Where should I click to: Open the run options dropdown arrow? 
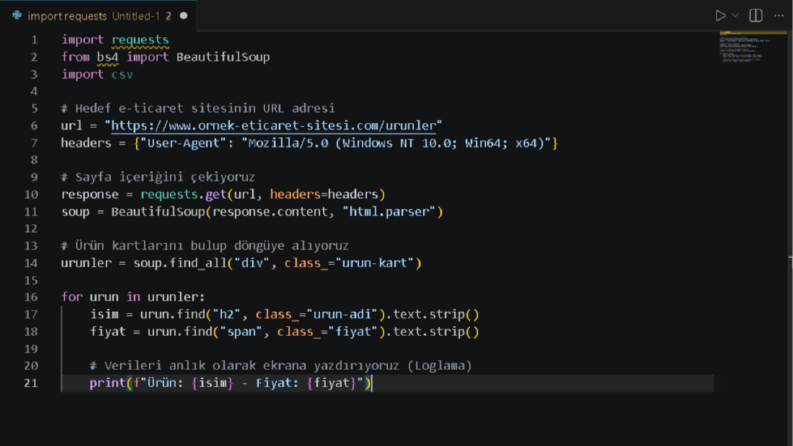click(x=735, y=15)
